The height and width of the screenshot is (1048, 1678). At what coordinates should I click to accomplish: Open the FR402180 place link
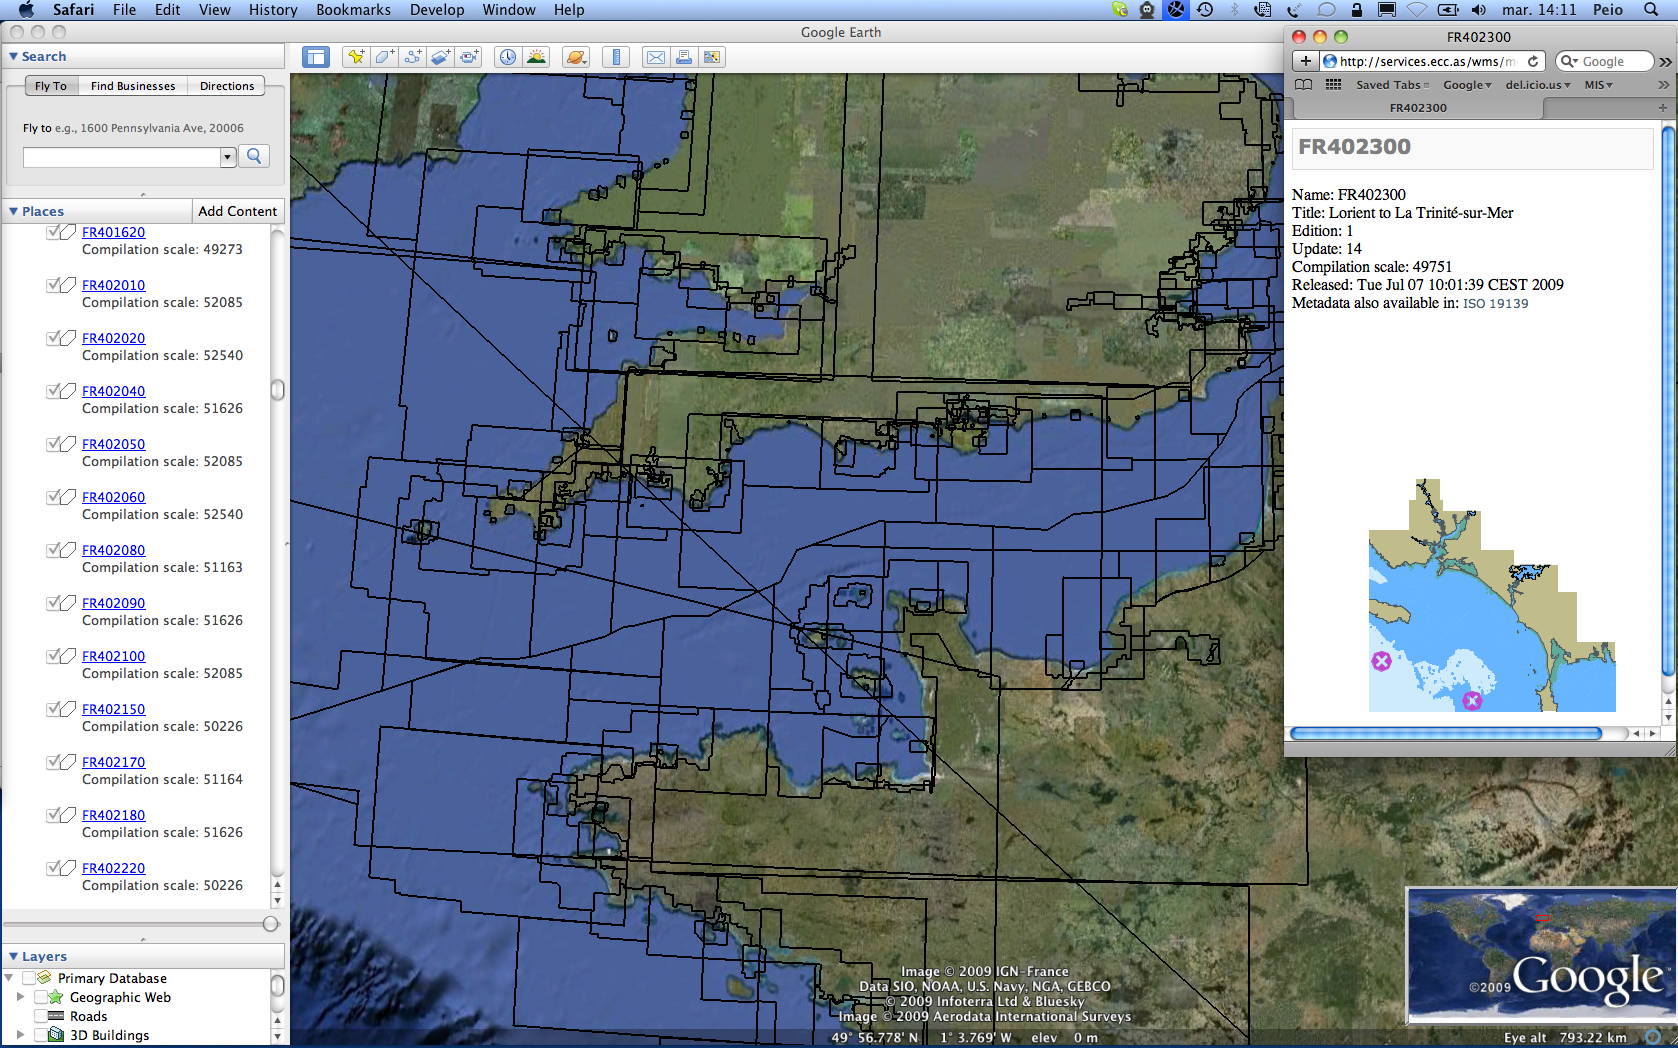(x=113, y=815)
